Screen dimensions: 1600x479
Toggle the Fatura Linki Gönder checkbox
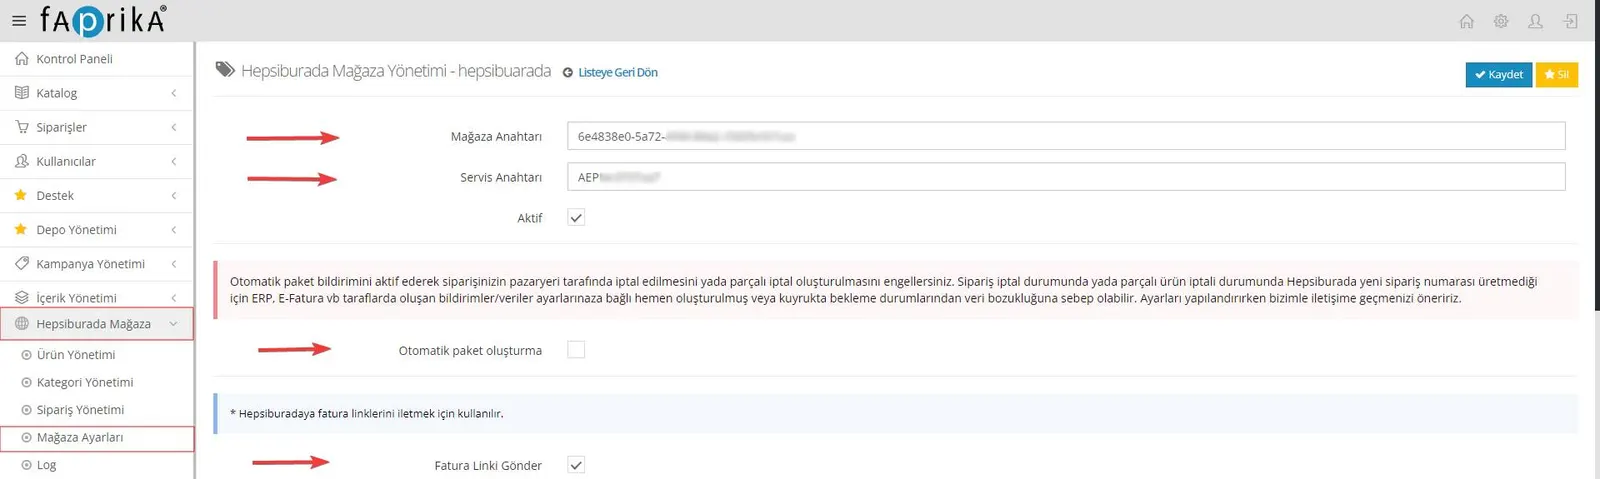pos(576,465)
